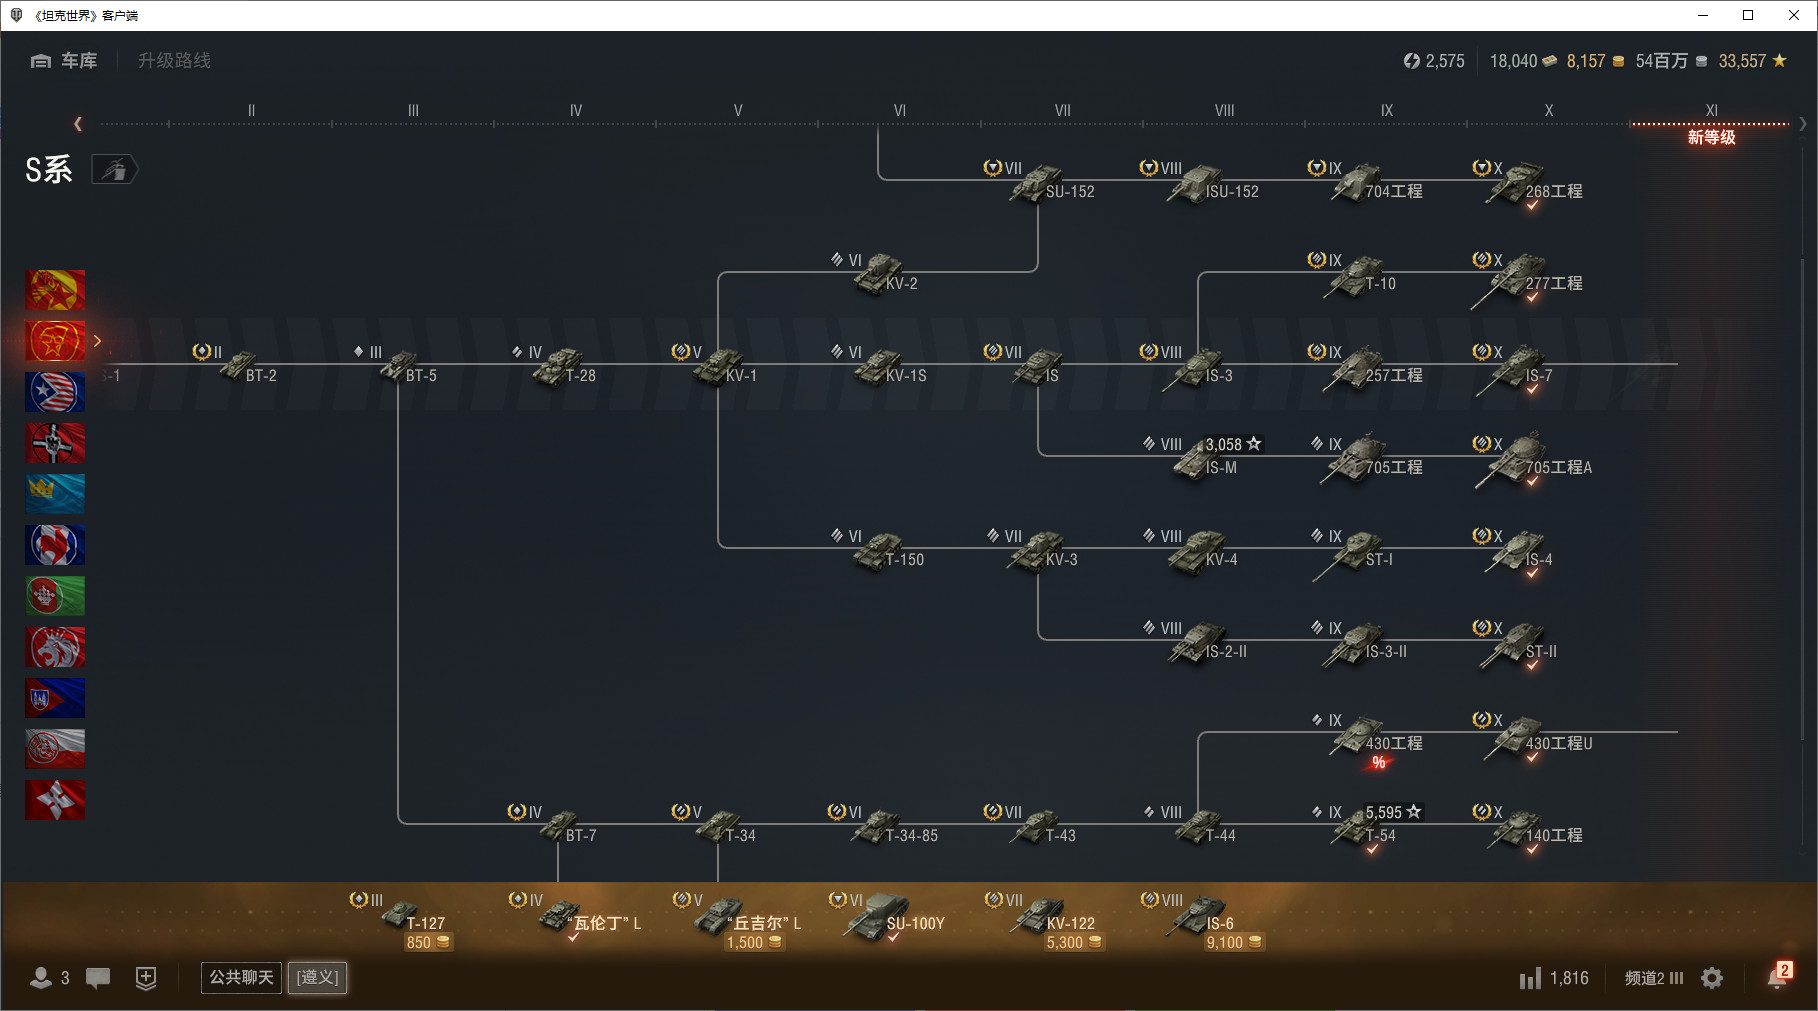This screenshot has height=1011, width=1818.
Task: Select the China nation flag
Action: coord(55,290)
